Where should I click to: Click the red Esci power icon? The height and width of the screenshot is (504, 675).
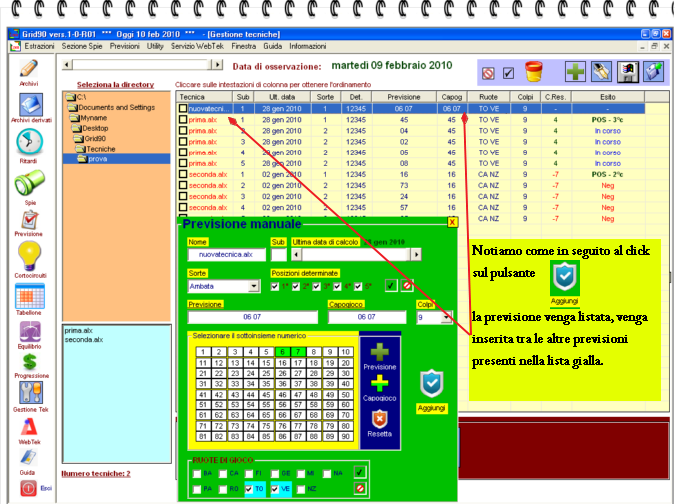28,488
